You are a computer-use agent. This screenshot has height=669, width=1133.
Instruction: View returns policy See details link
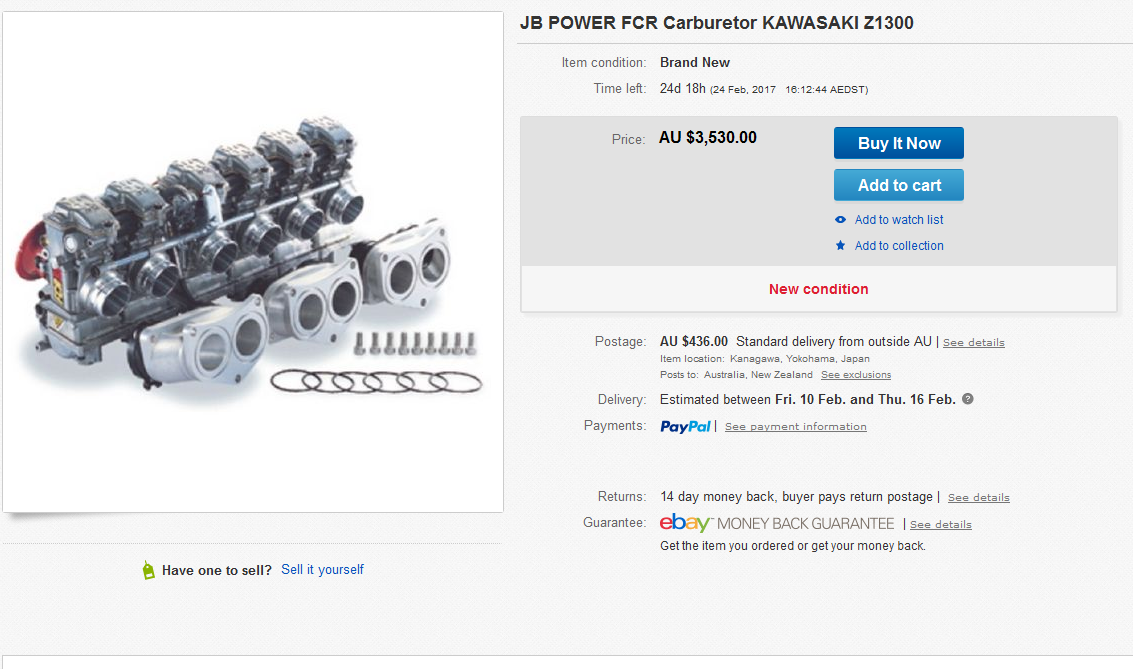[978, 498]
